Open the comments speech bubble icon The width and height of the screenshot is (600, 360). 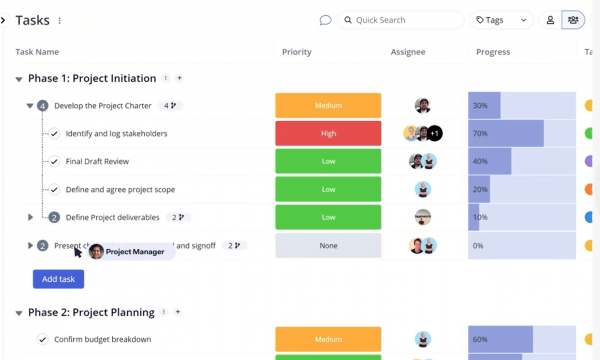click(x=325, y=20)
